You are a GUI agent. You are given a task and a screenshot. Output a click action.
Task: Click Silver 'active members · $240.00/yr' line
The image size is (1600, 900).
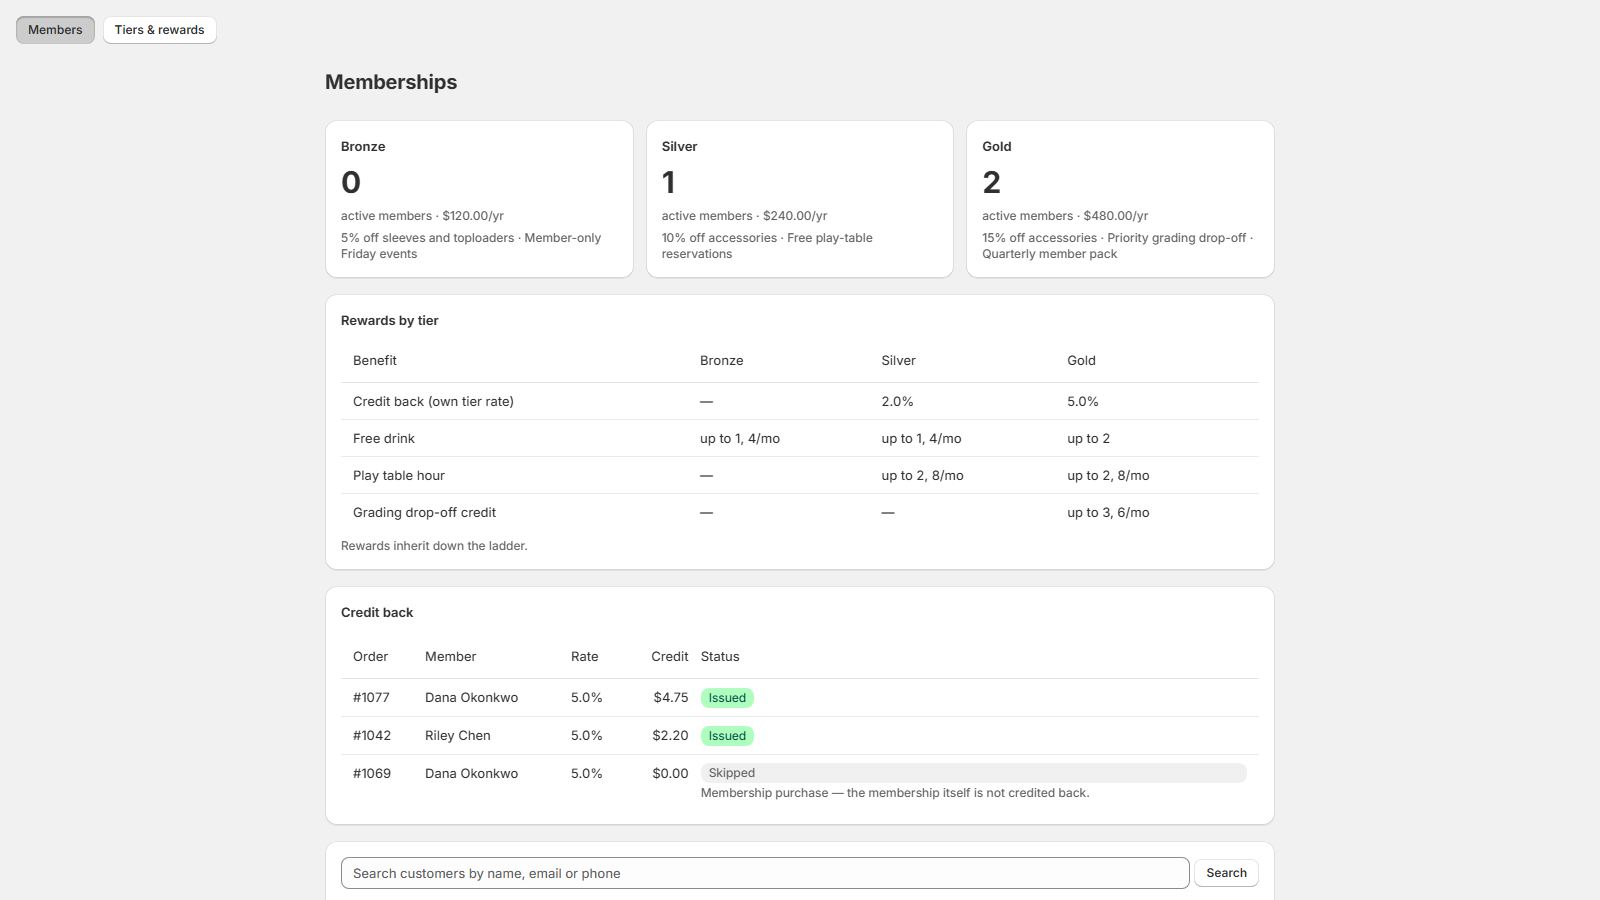(x=744, y=216)
